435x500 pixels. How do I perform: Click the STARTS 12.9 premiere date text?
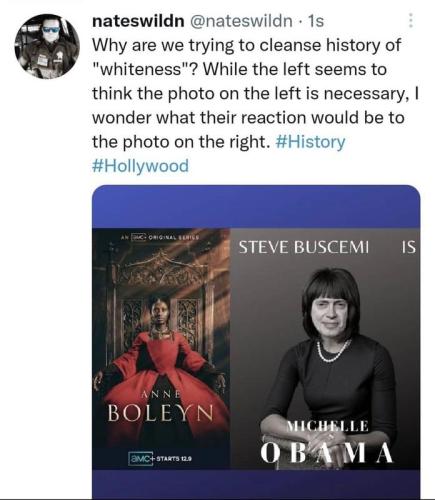(173, 459)
